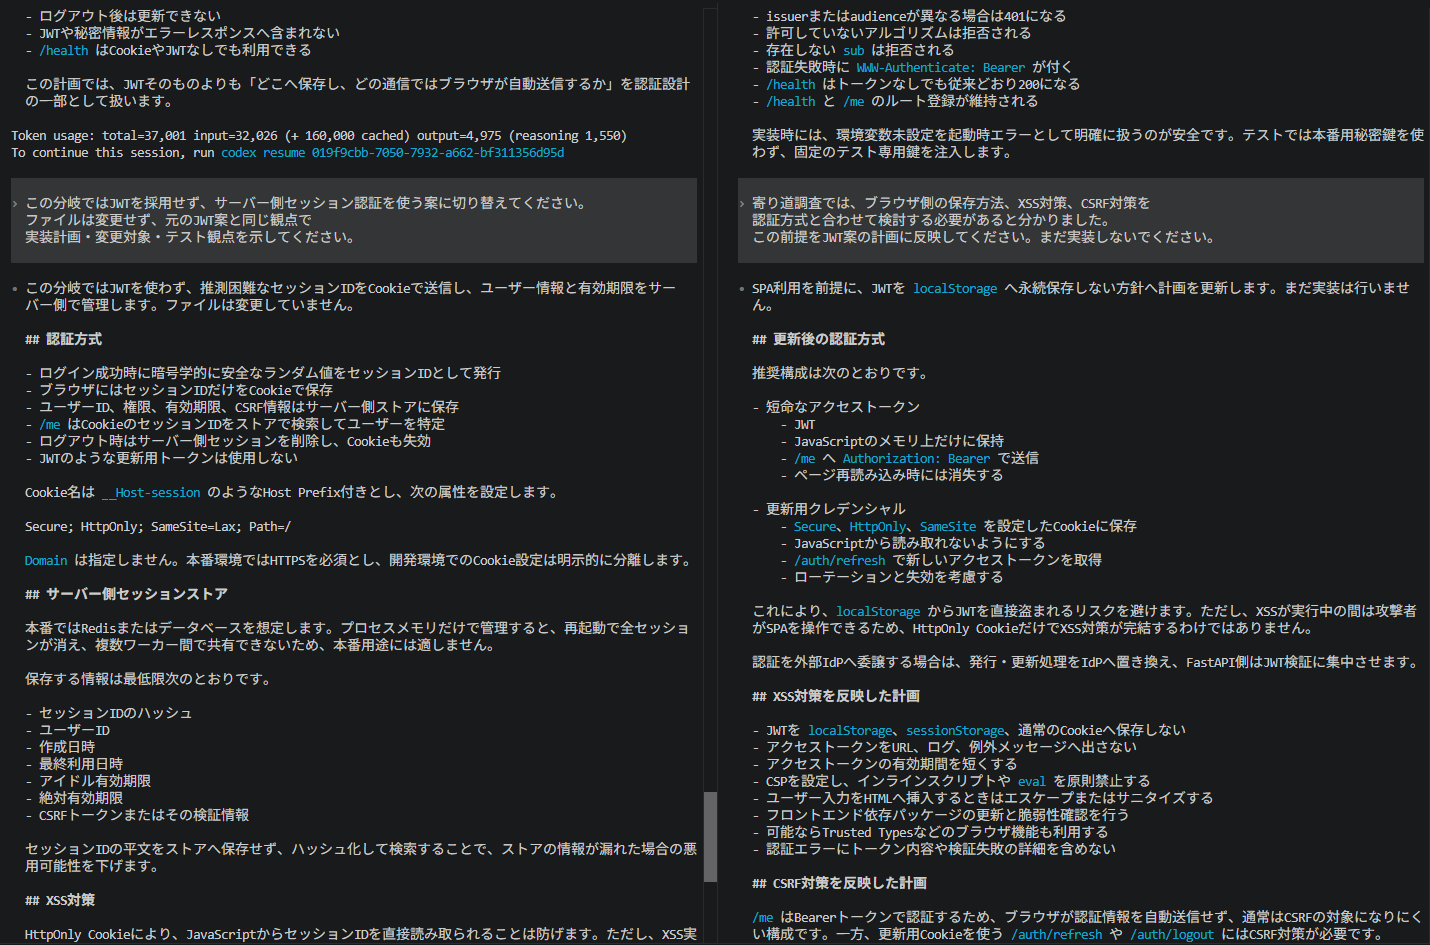Select the session ID '019f9cbb-7050-7932-a662-bf311356d95d'

[438, 153]
